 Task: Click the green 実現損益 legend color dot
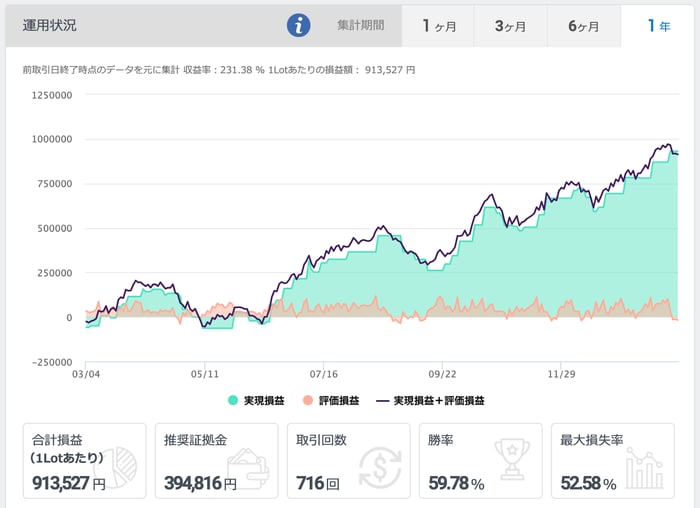pos(232,400)
